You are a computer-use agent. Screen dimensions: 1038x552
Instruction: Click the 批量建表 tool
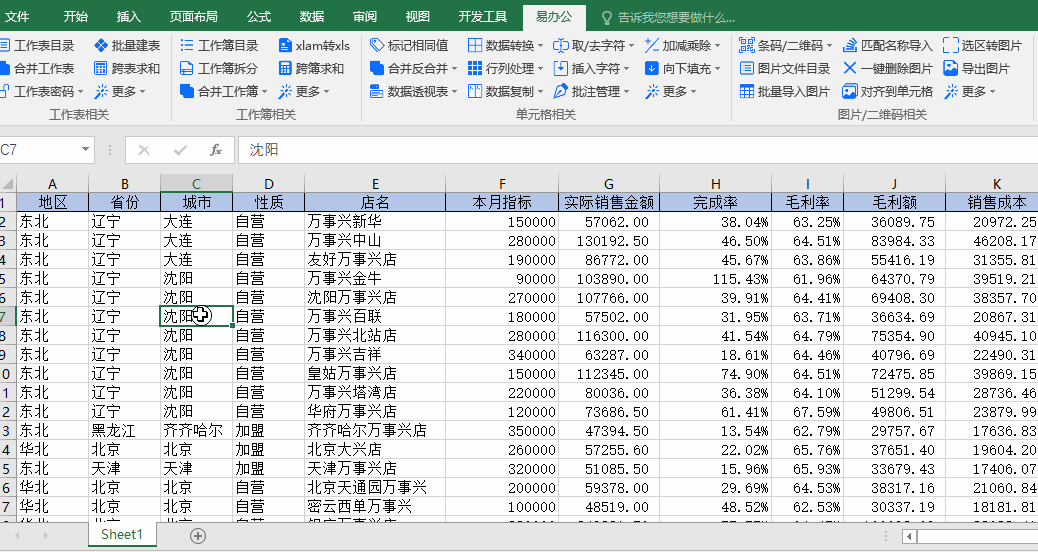(127, 46)
